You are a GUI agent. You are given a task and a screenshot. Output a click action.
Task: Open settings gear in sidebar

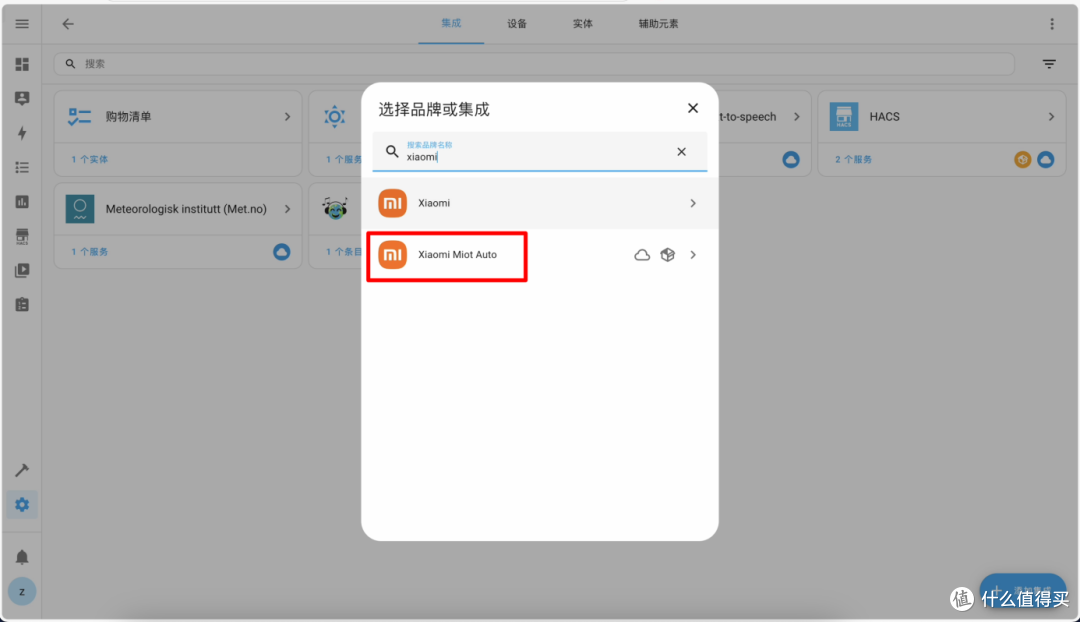[x=22, y=505]
